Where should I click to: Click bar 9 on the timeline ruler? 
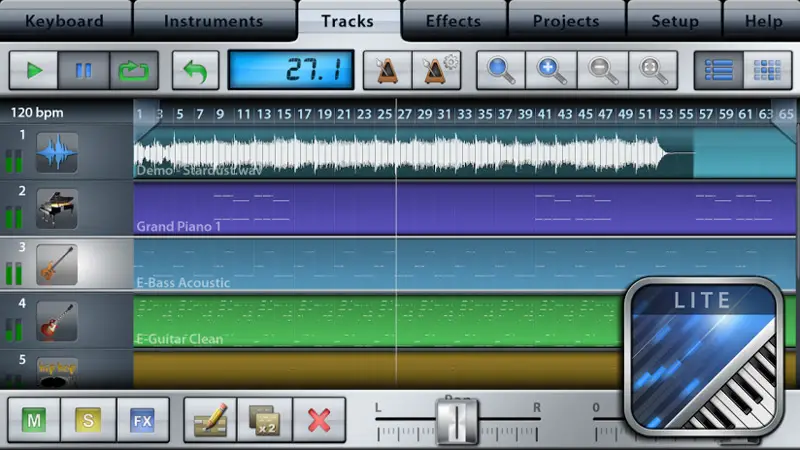[x=220, y=114]
